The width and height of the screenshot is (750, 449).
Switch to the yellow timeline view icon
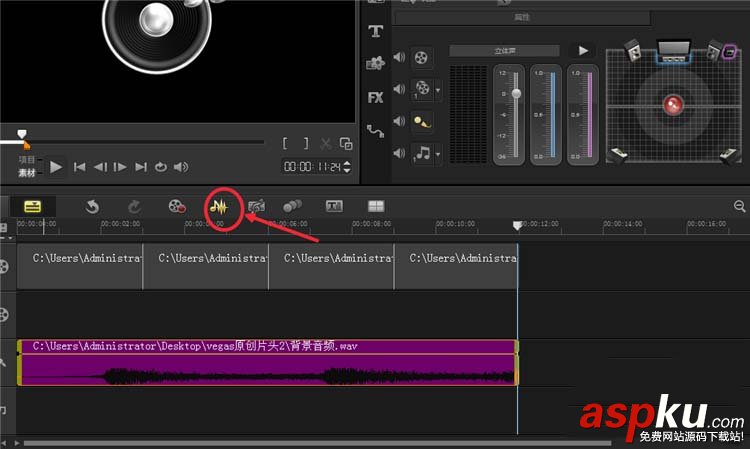[33, 207]
